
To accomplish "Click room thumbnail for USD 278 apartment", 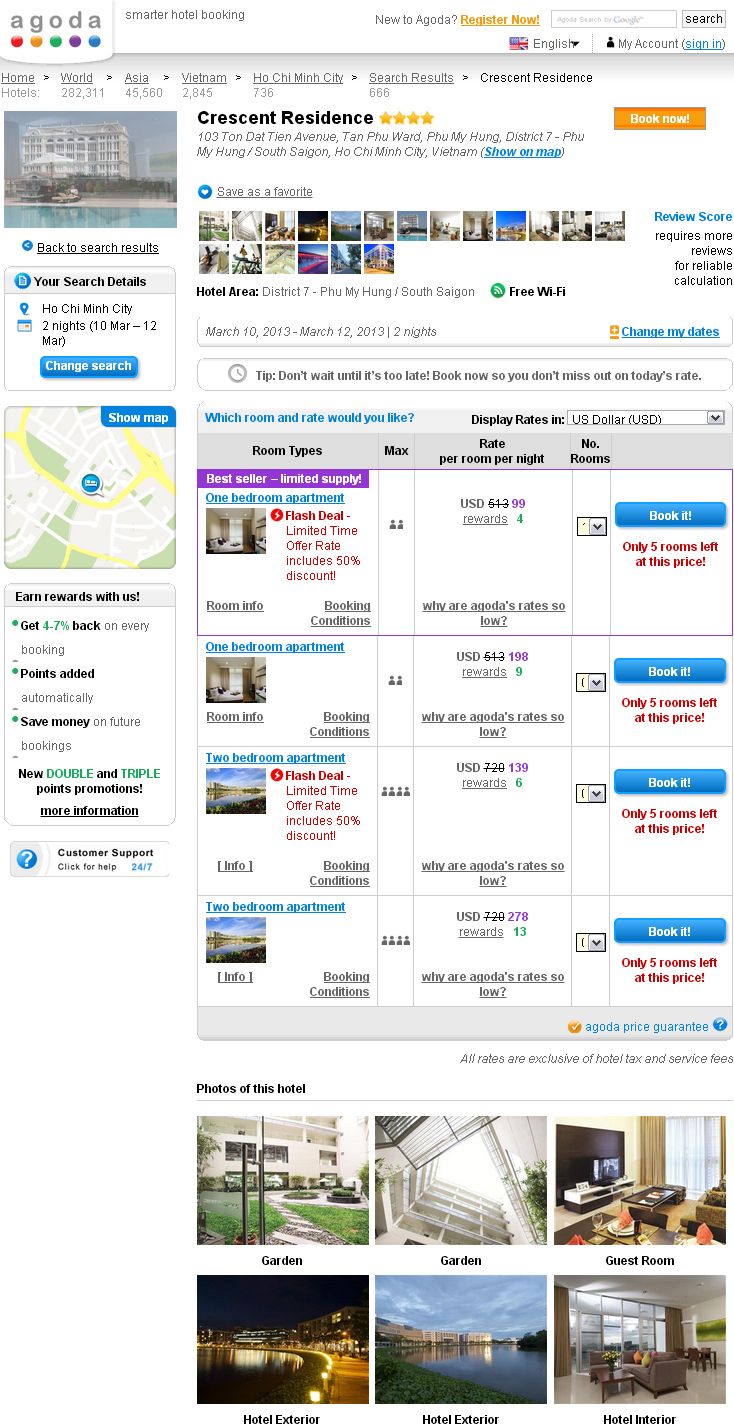I will click(236, 940).
